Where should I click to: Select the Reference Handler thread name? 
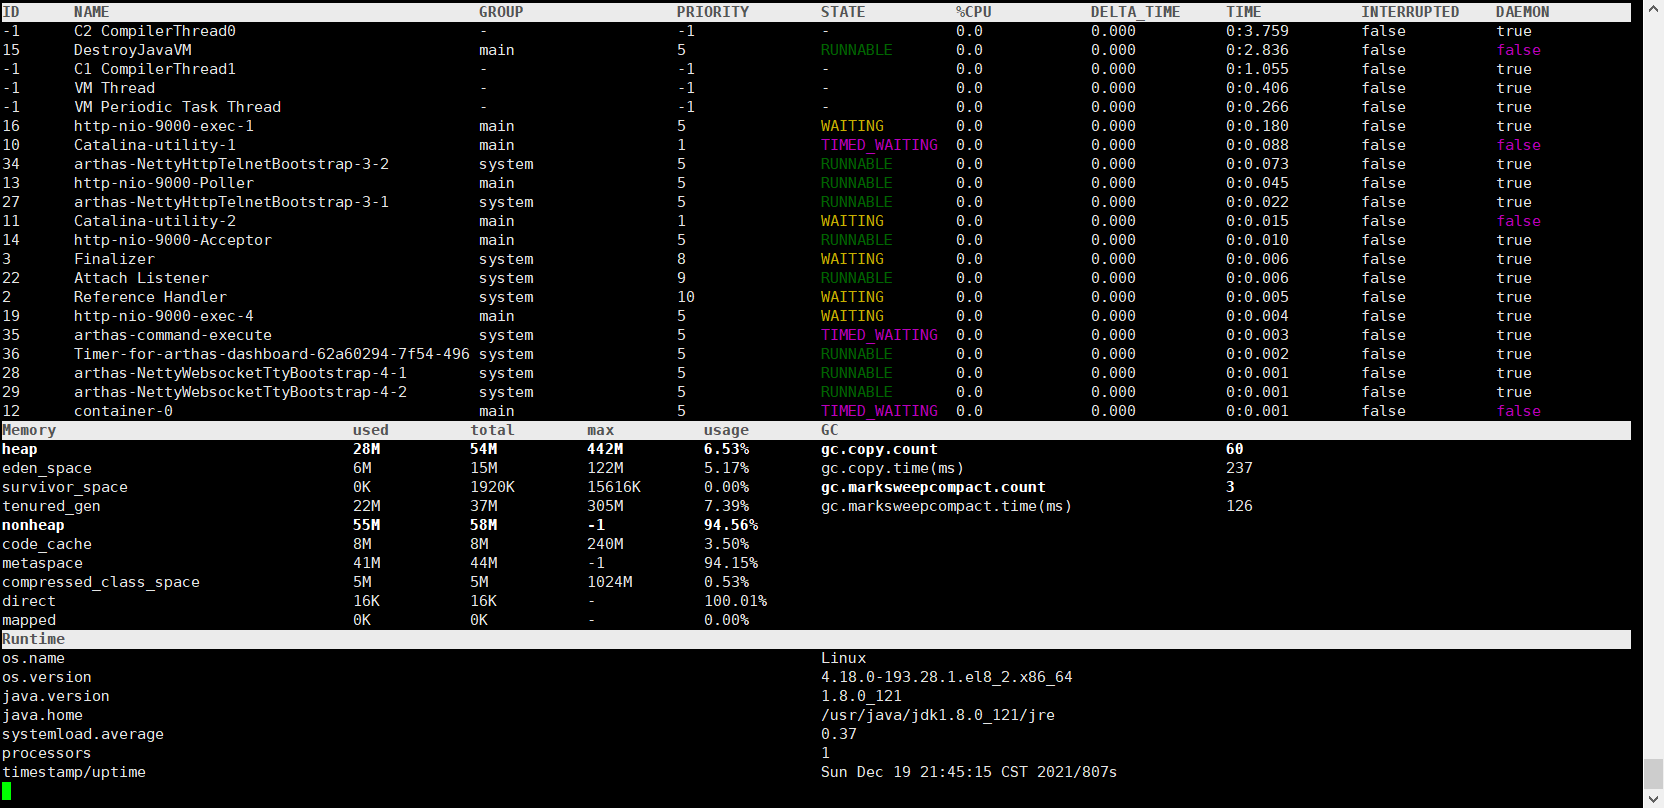pos(151,297)
